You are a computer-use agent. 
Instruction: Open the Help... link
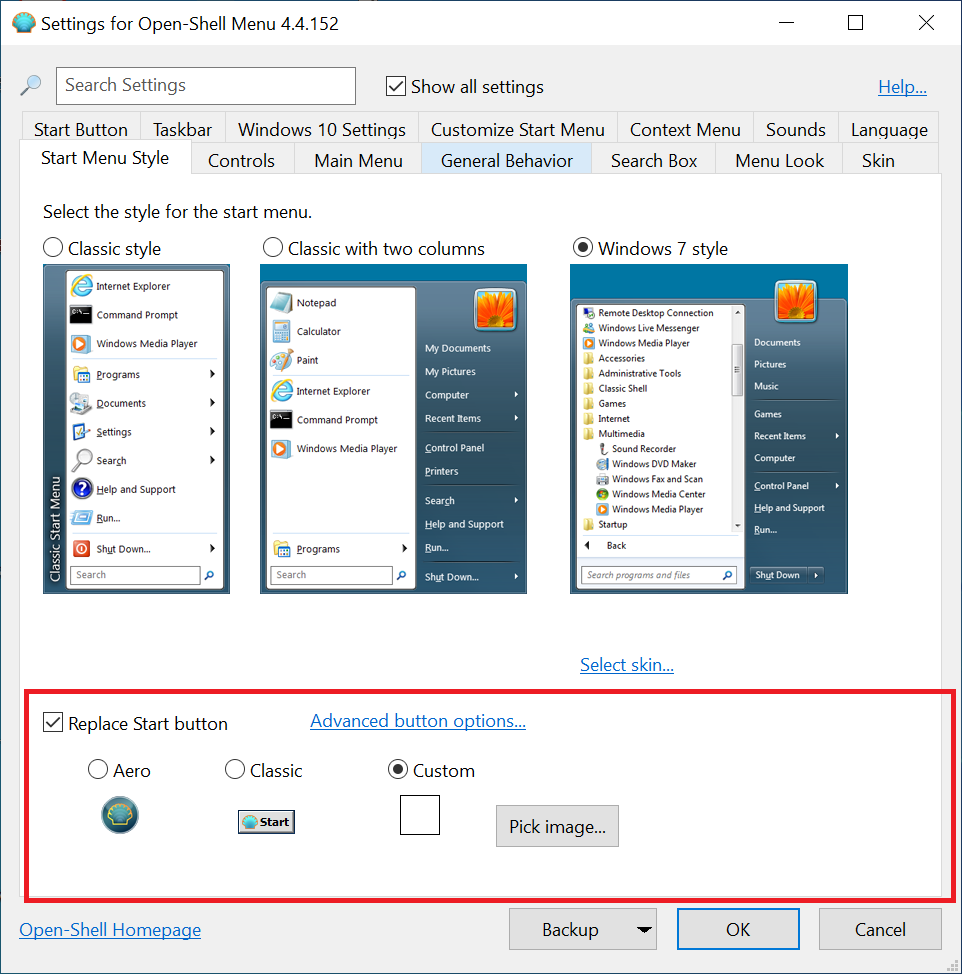coord(902,86)
